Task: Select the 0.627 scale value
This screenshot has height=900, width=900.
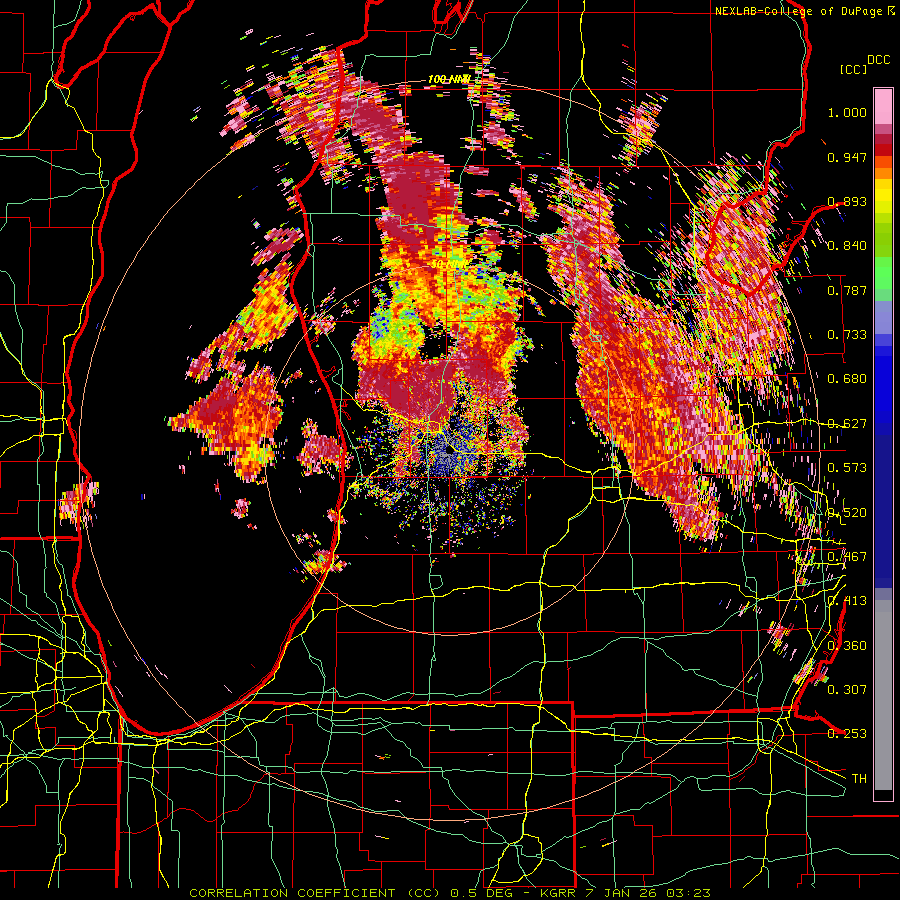Action: [847, 424]
